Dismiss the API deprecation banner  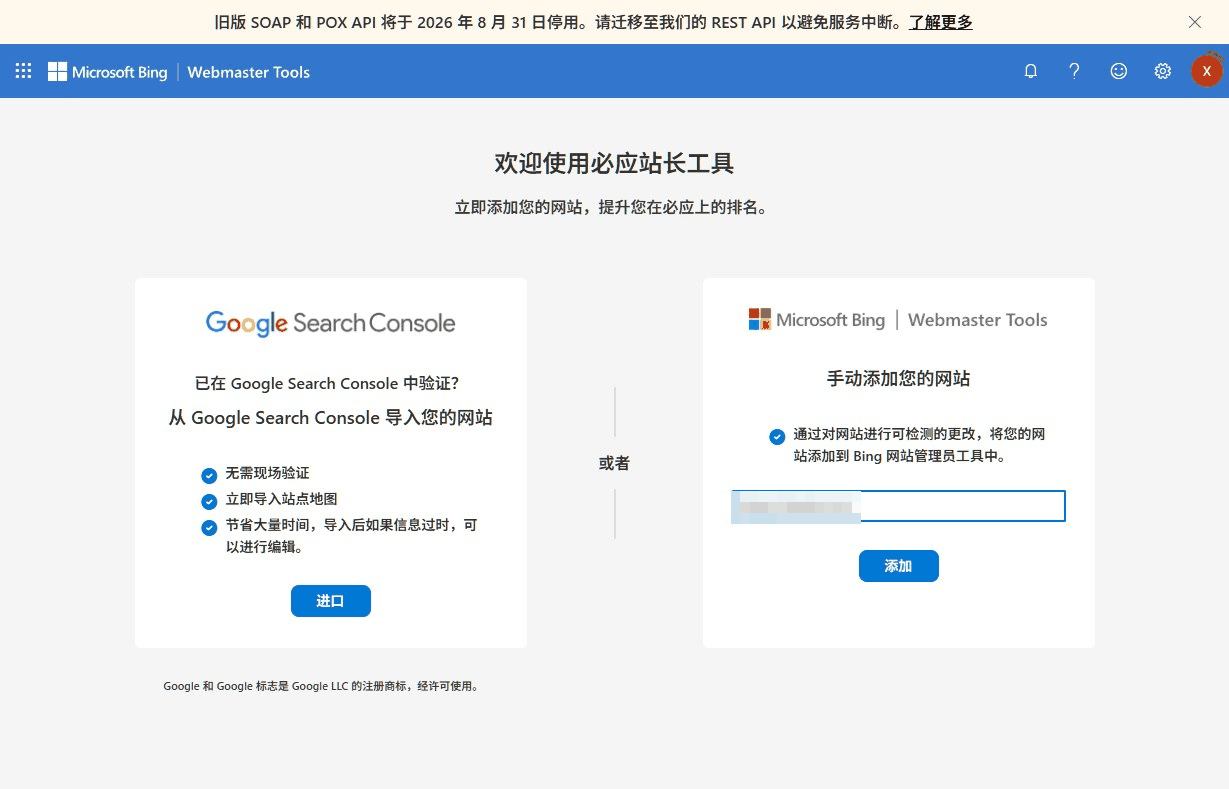click(x=1194, y=22)
